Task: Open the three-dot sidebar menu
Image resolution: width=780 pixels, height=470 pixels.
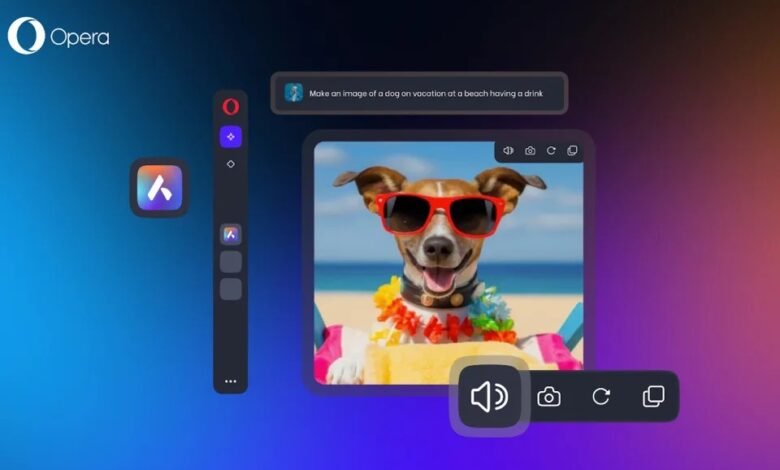Action: [231, 381]
